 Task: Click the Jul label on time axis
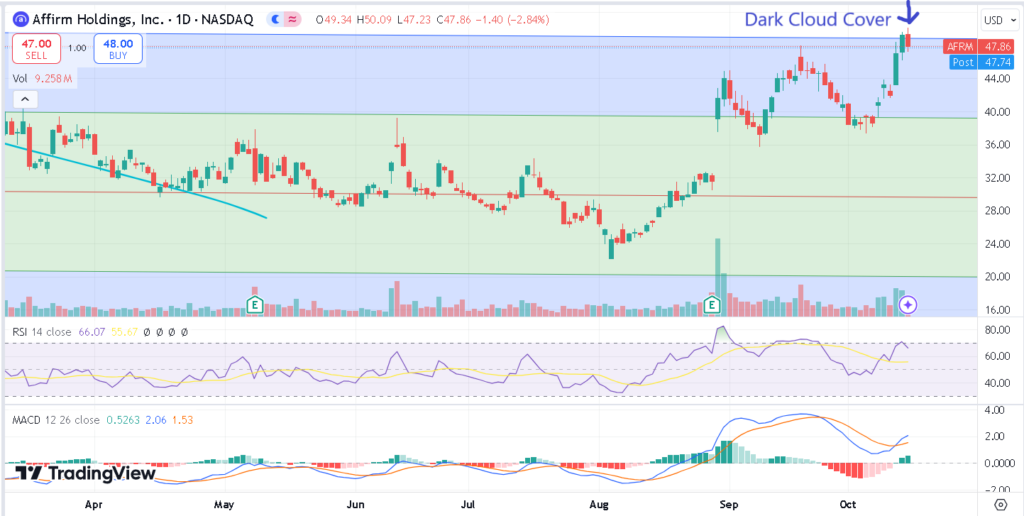[468, 504]
